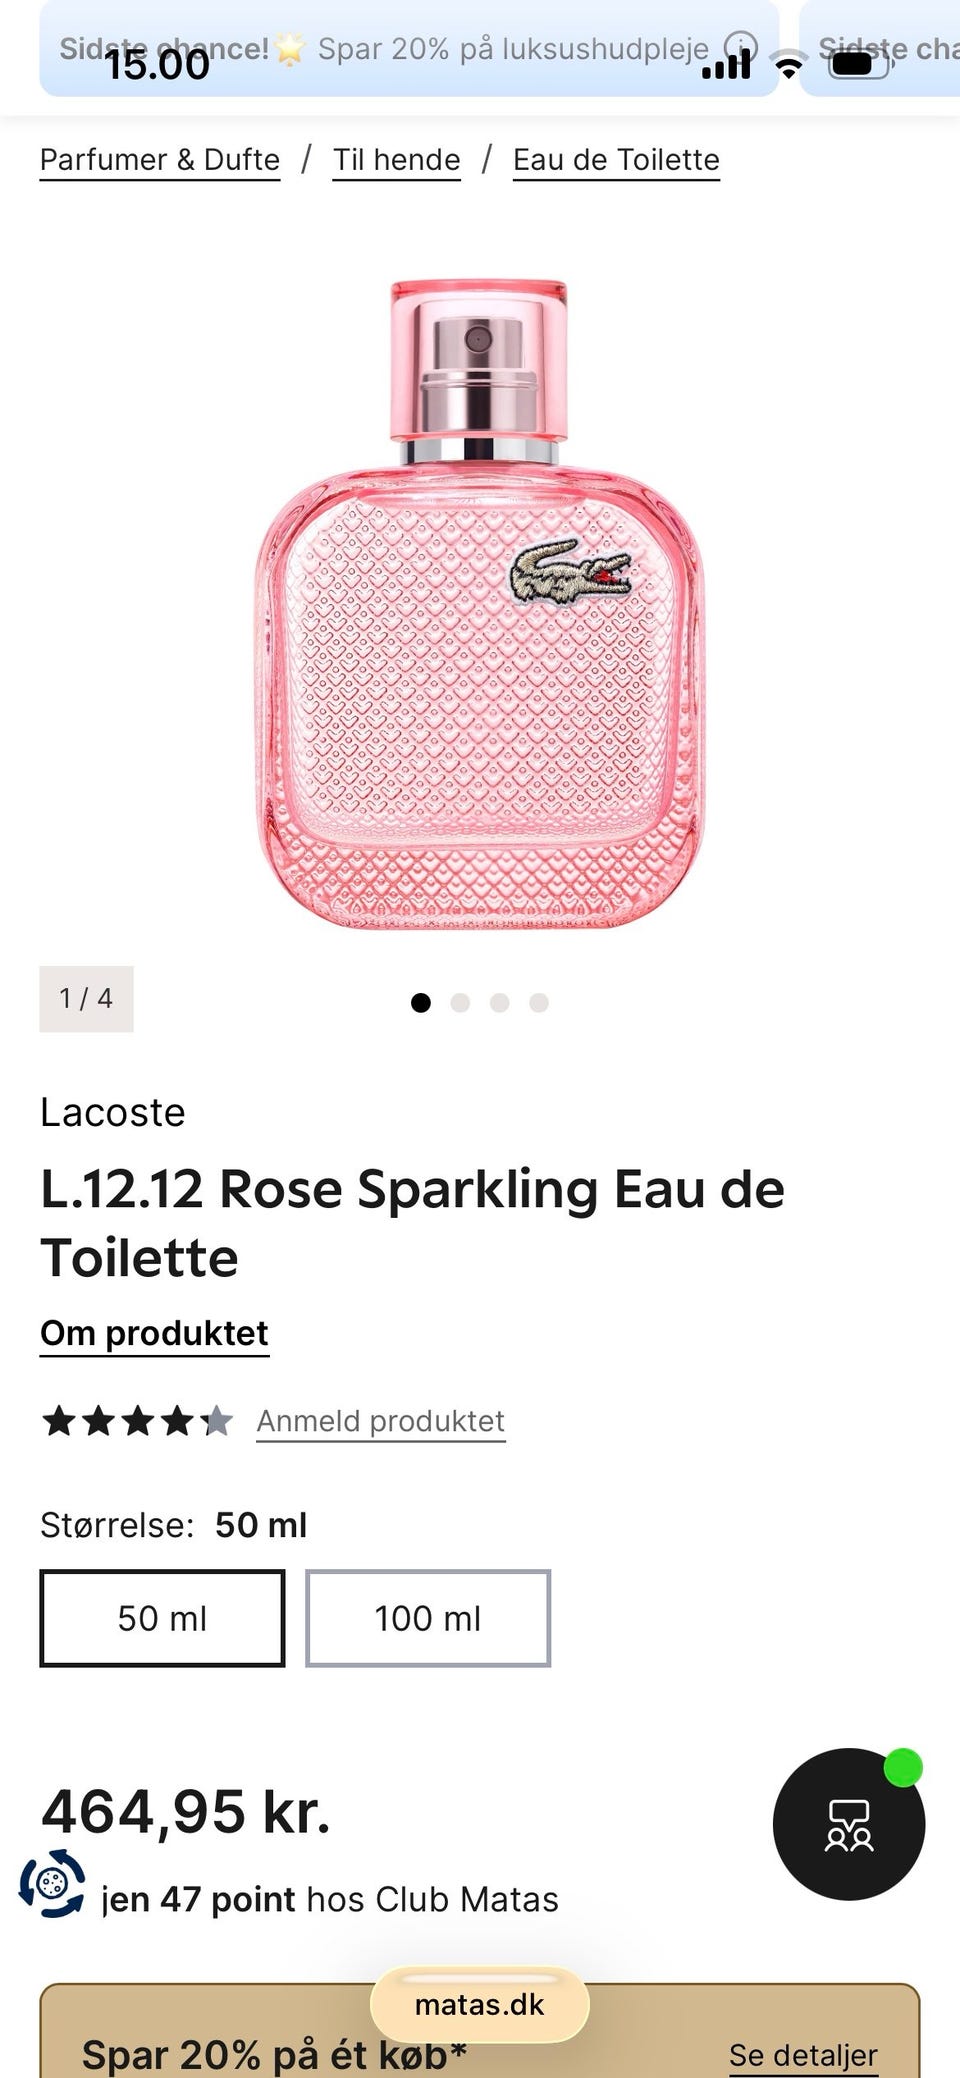Tap the Wi-Fi status icon
The height and width of the screenshot is (2078, 960).
[789, 65]
